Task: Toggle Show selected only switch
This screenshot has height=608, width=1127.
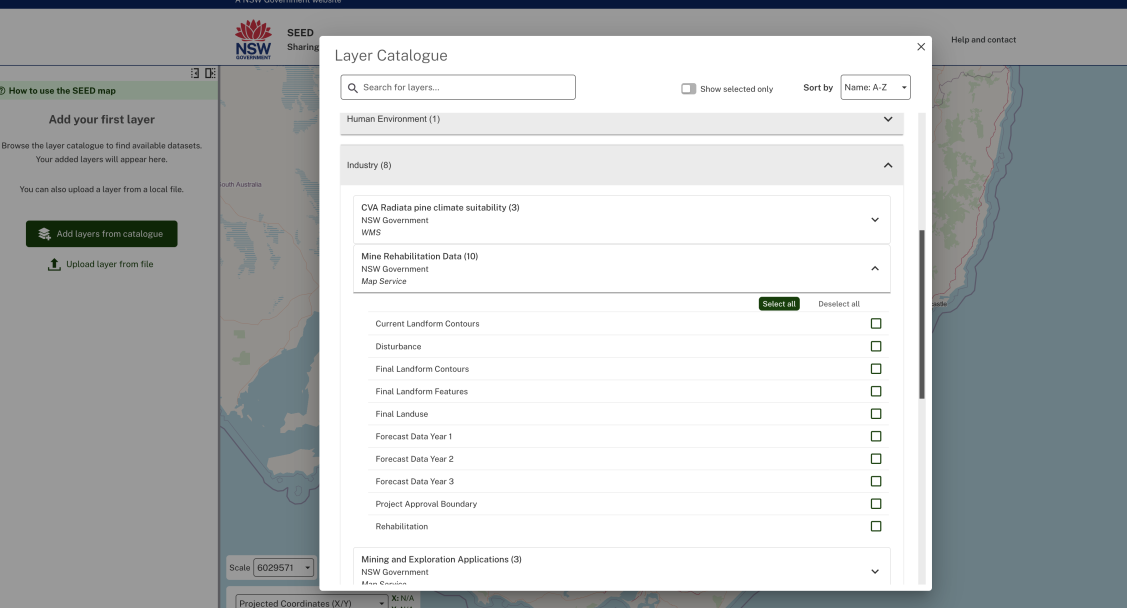Action: click(x=689, y=88)
